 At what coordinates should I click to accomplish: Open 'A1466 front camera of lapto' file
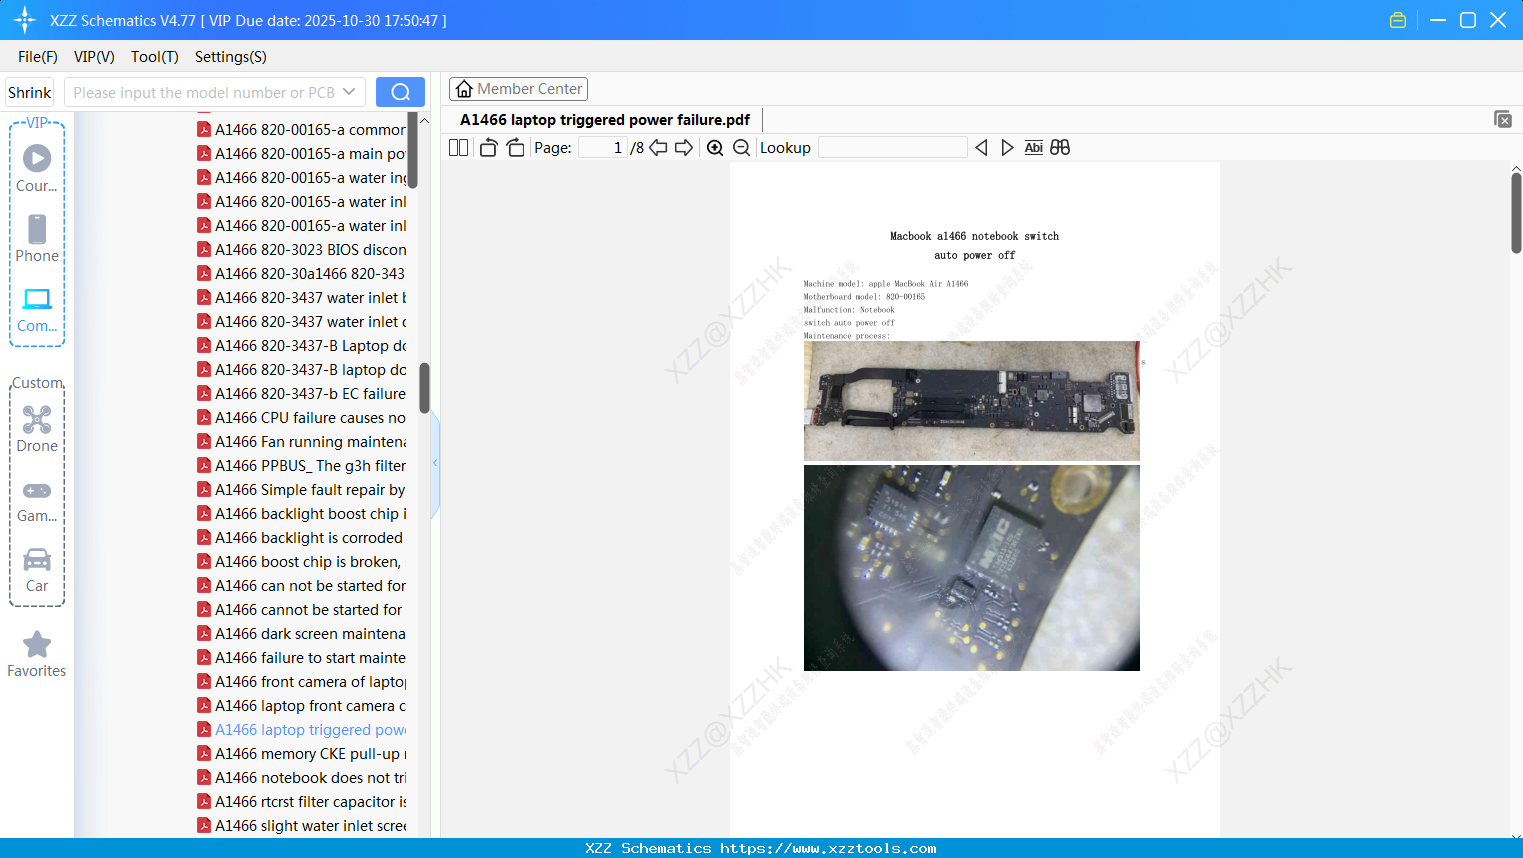301,682
